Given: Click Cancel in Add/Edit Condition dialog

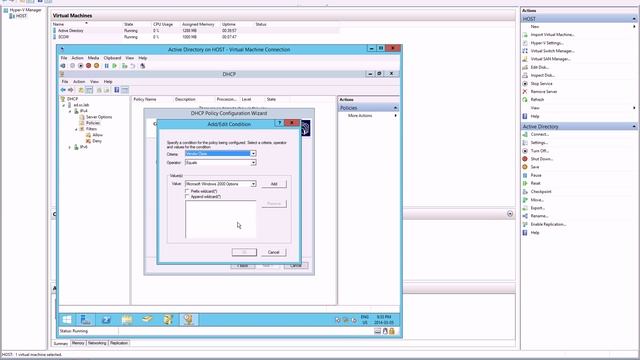Looking at the screenshot, I should click(x=273, y=252).
